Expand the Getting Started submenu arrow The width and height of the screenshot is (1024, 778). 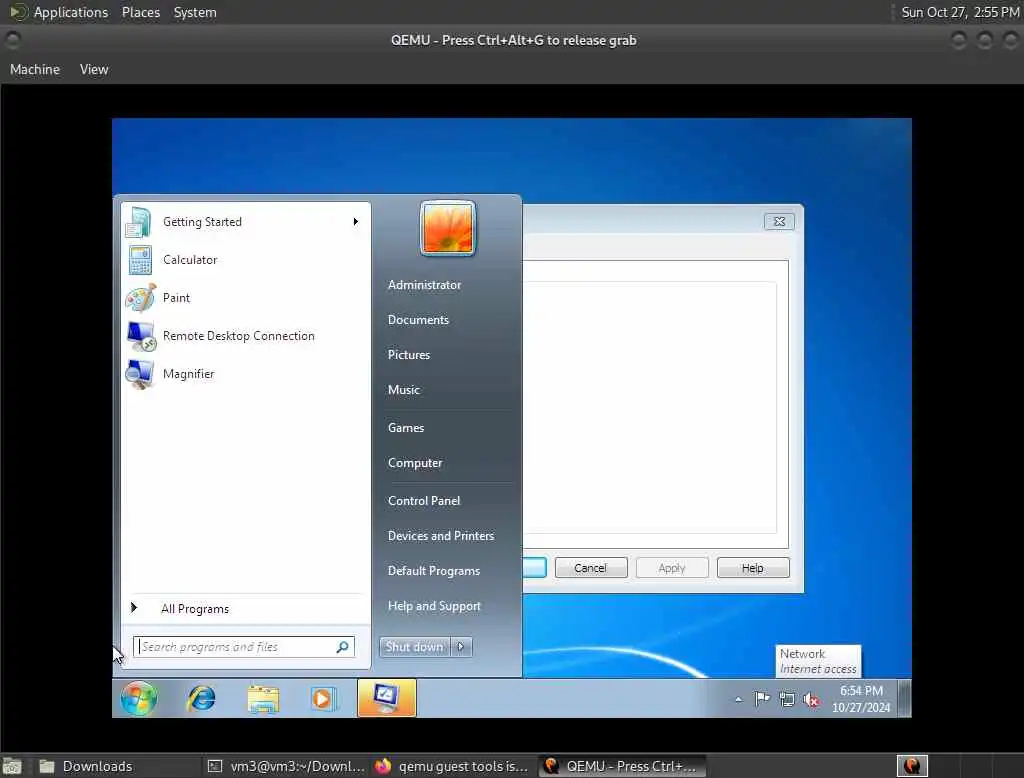point(356,222)
